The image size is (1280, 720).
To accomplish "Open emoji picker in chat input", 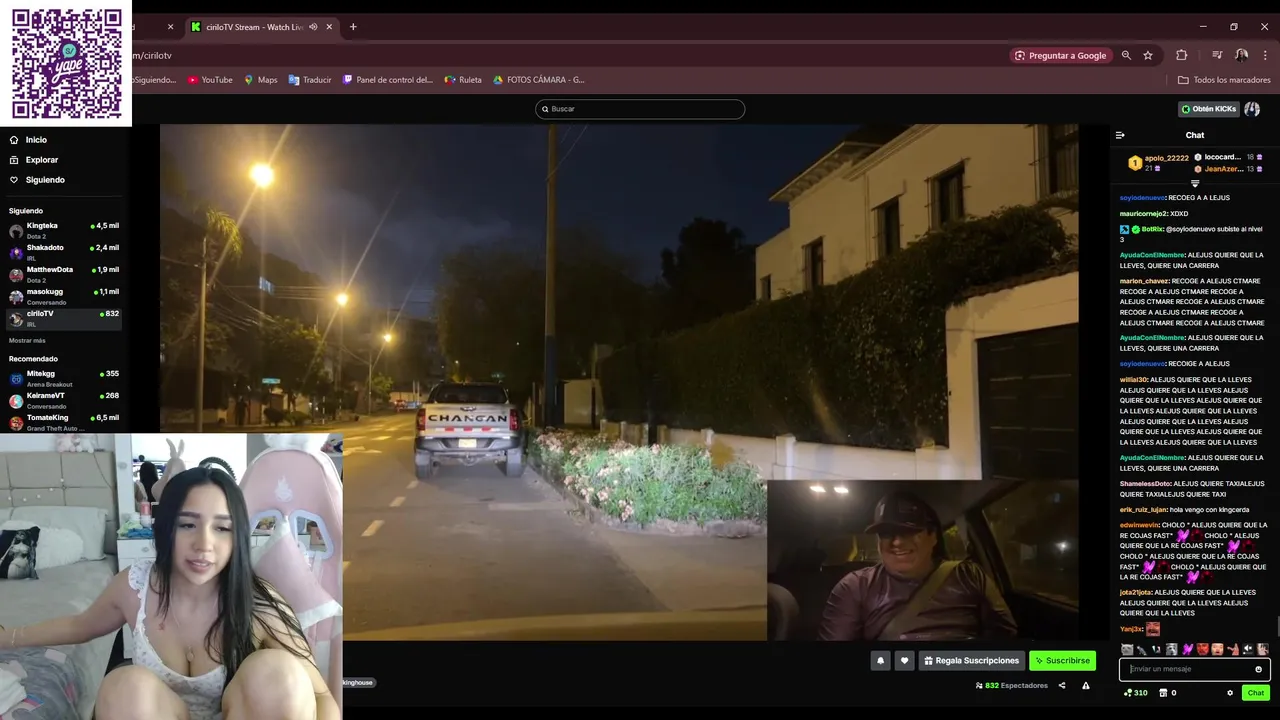I will click(1259, 669).
